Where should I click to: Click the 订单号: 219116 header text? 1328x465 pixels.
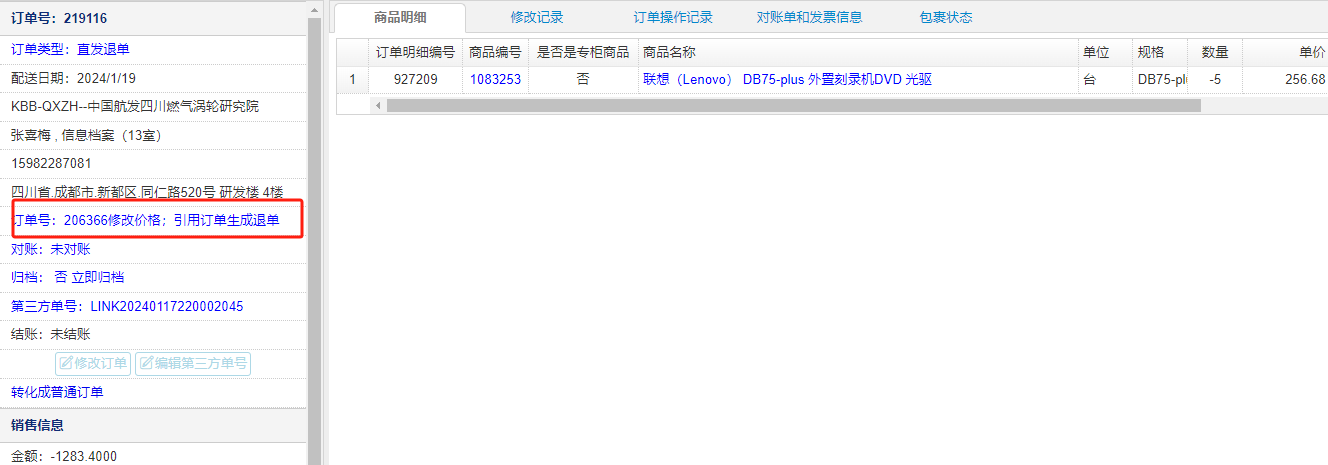[59, 18]
